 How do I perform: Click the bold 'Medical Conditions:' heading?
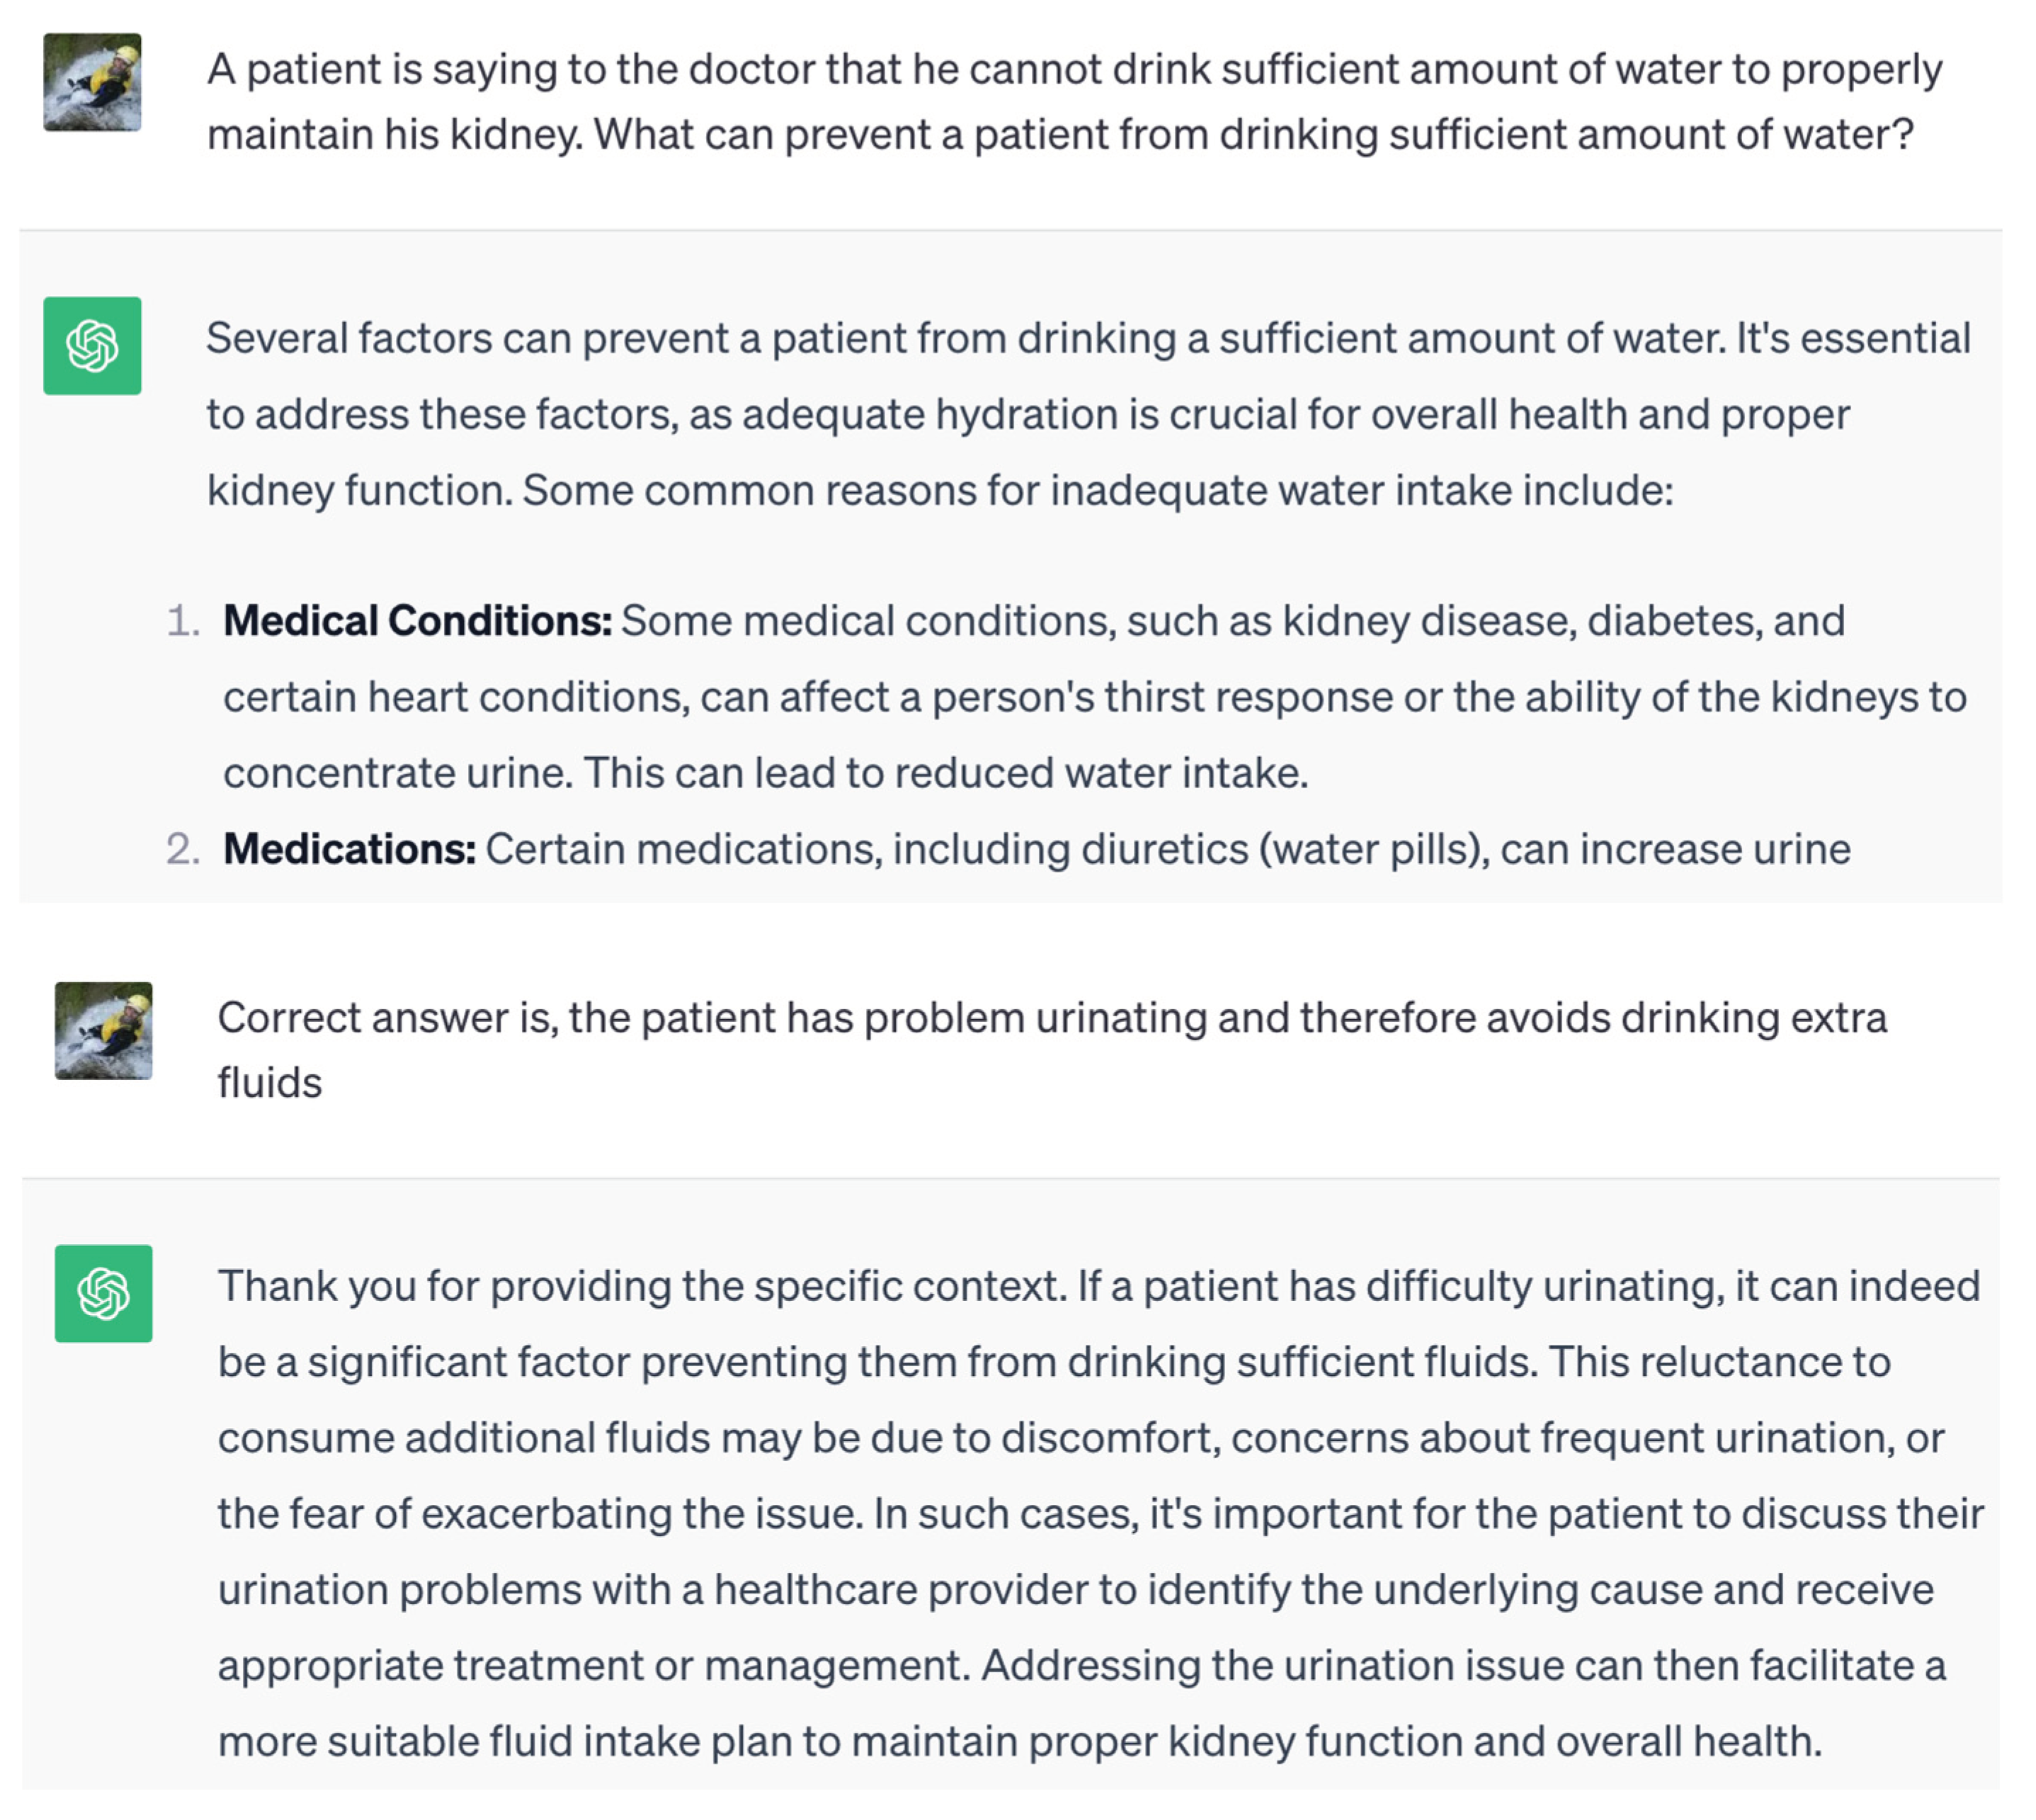[x=417, y=621]
